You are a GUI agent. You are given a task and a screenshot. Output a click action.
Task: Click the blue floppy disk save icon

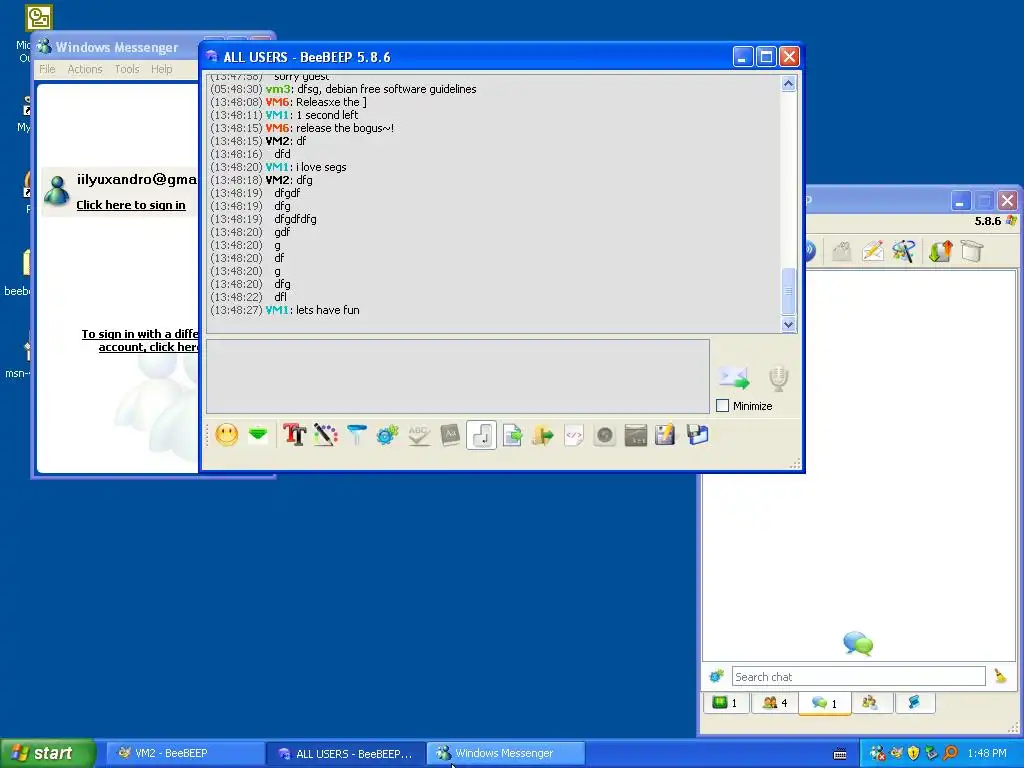pyautogui.click(x=697, y=435)
